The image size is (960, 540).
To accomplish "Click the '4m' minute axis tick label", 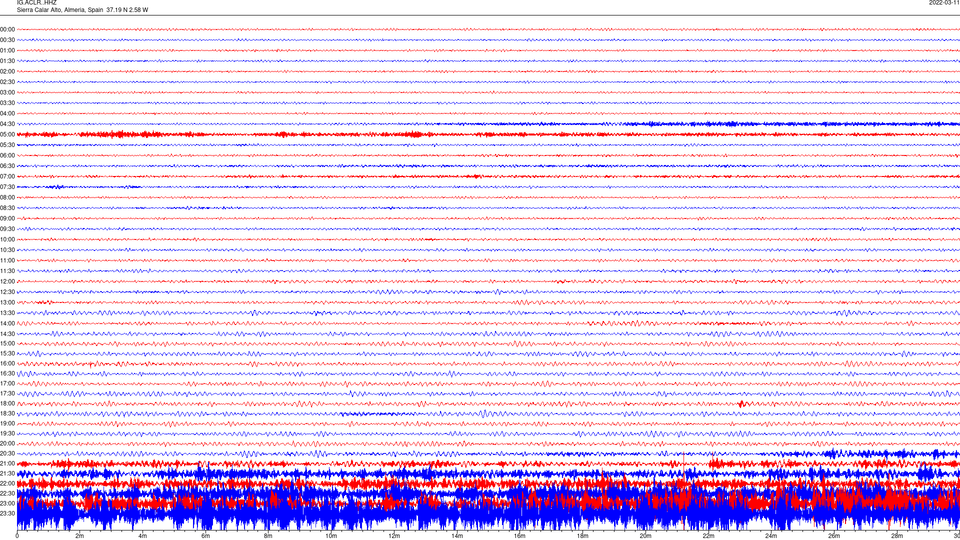I will coord(143,536).
